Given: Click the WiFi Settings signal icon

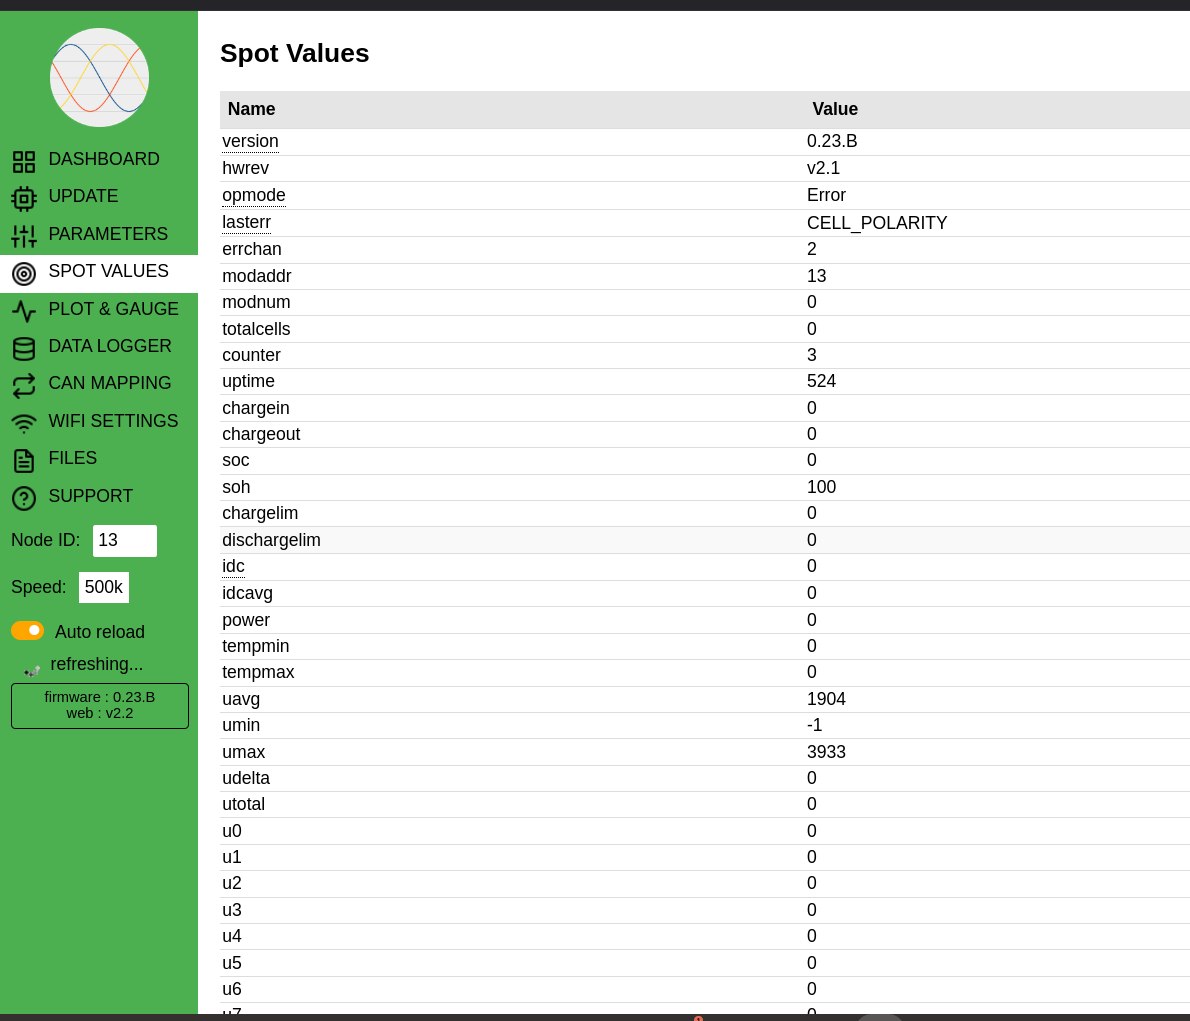Looking at the screenshot, I should pyautogui.click(x=24, y=423).
